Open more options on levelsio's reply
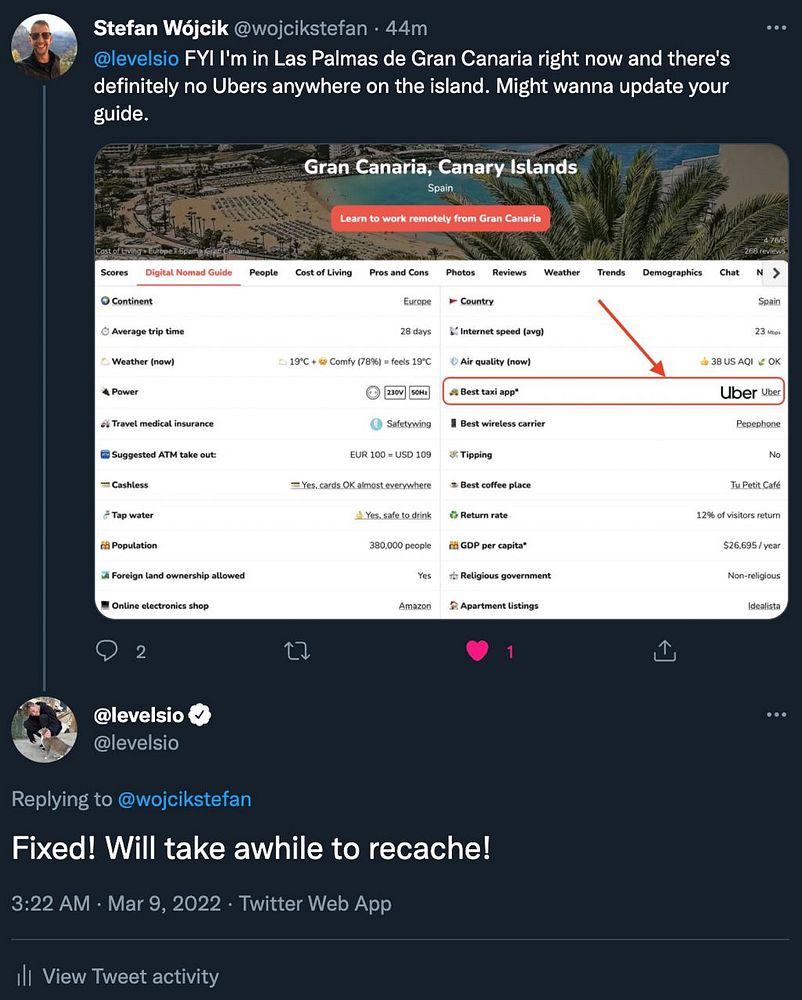Viewport: 802px width, 1000px height. coord(775,715)
